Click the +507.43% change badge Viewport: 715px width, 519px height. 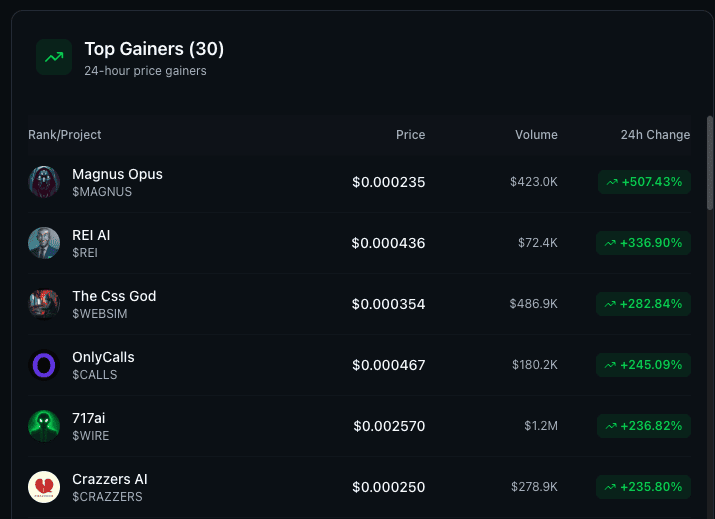[x=644, y=182]
